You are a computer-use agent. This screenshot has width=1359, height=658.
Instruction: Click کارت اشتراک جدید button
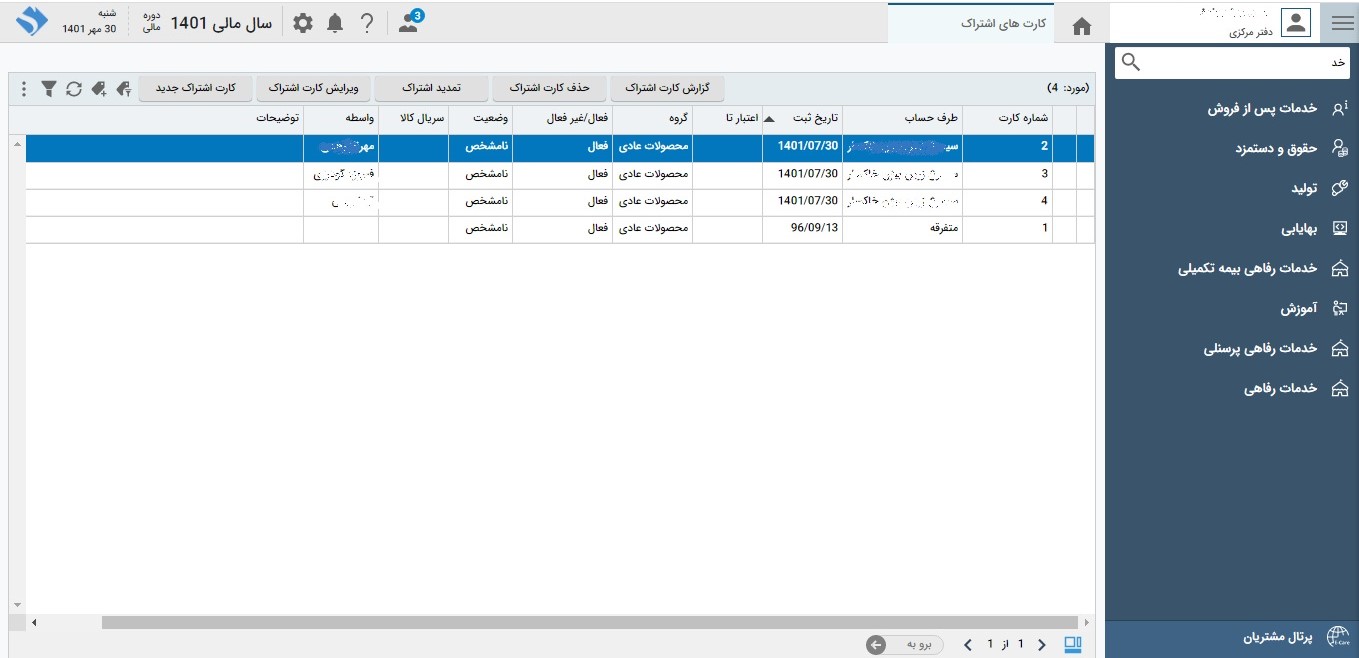pyautogui.click(x=195, y=88)
